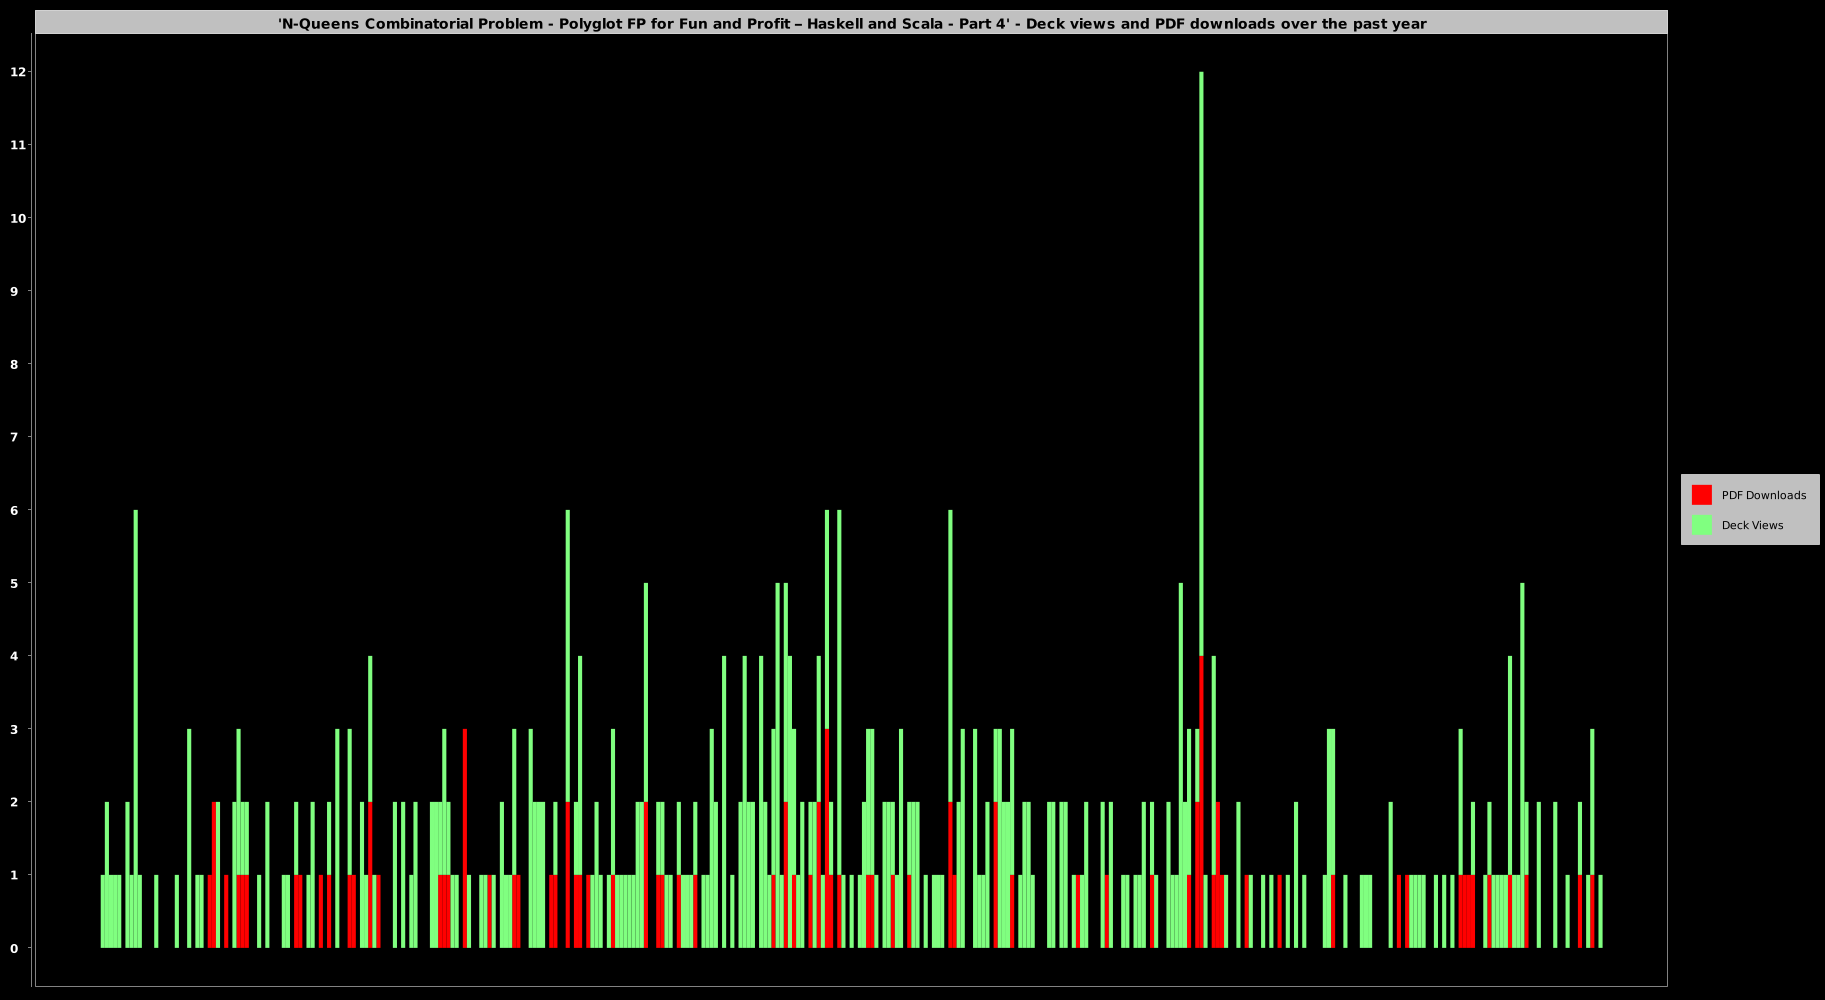Click y-axis label 4
The width and height of the screenshot is (1825, 1000).
click(14, 656)
